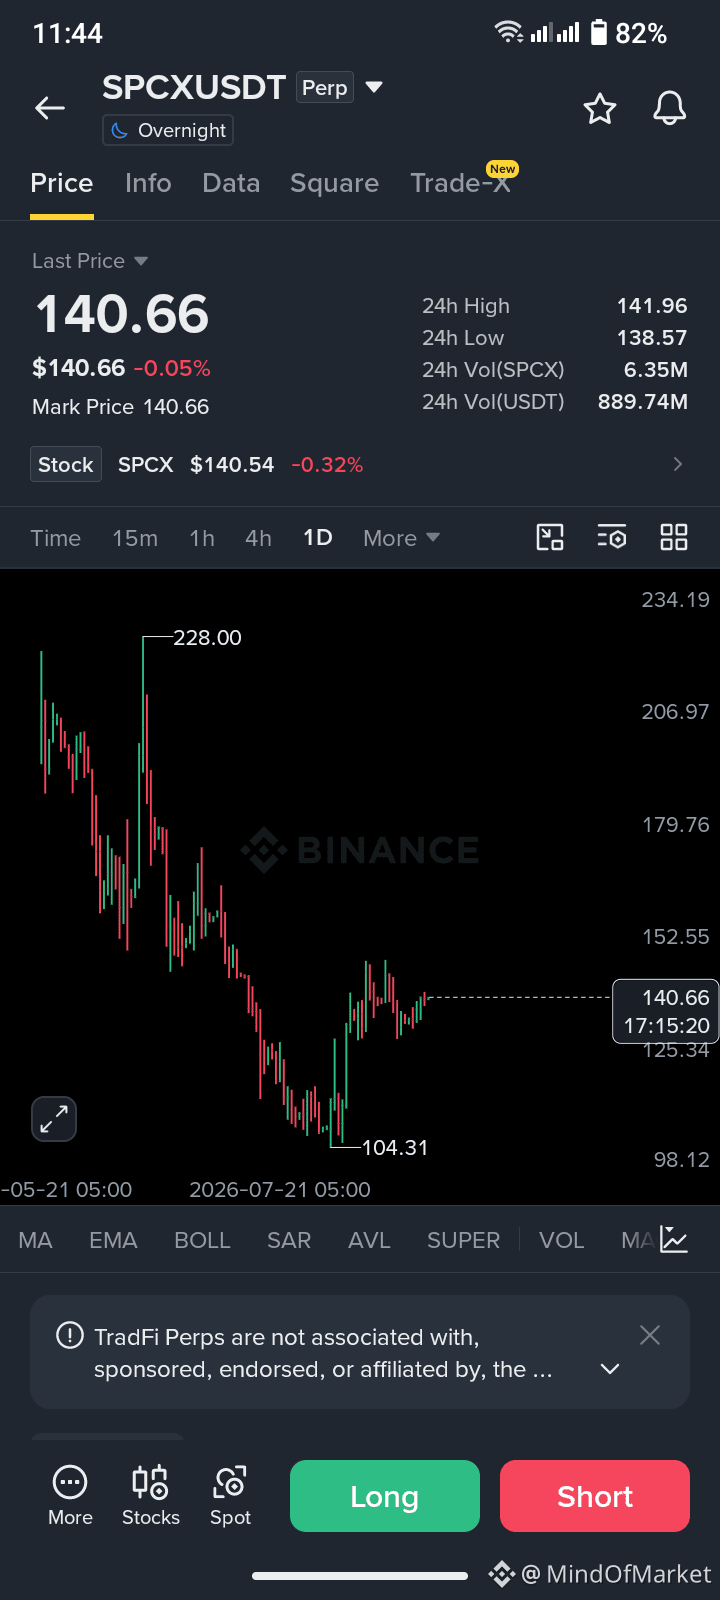Viewport: 720px width, 1600px height.
Task: Open the multi-chart grid layout icon
Action: tap(674, 537)
